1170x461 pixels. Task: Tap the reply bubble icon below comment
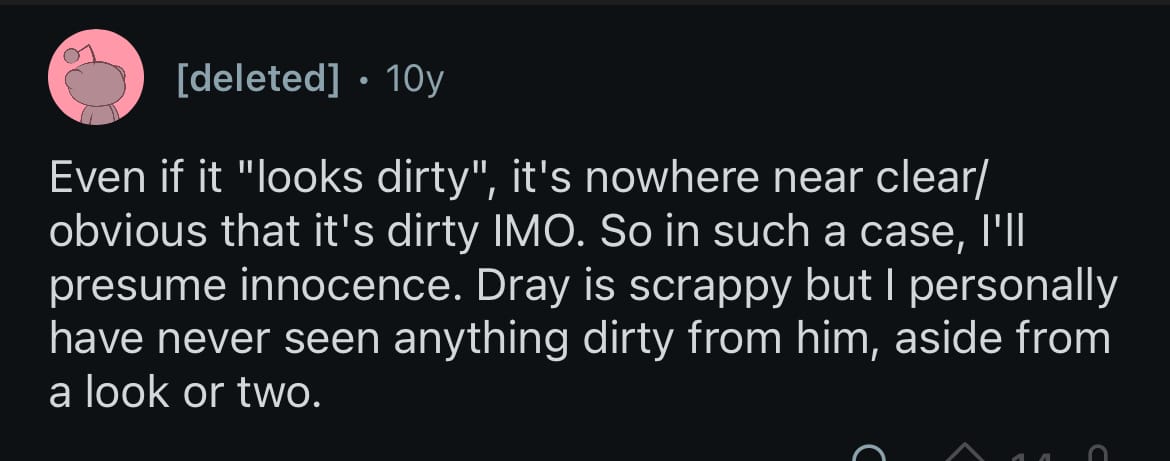point(871,455)
